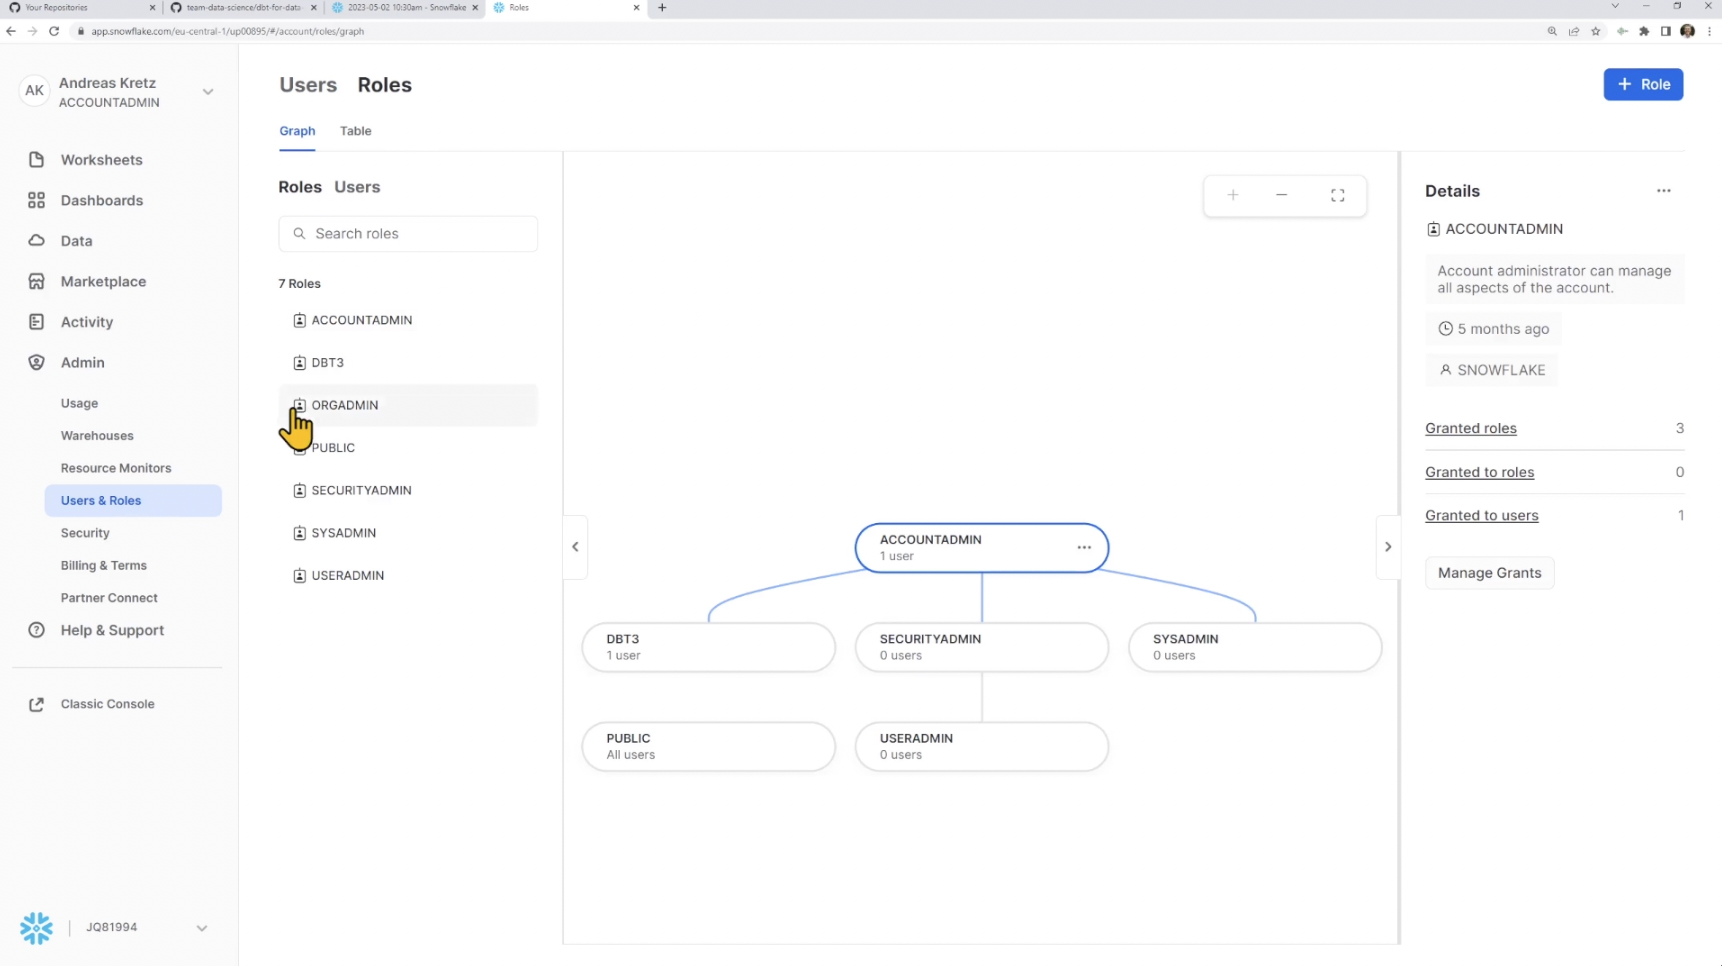Select DBT3 in the roles list

click(408, 363)
